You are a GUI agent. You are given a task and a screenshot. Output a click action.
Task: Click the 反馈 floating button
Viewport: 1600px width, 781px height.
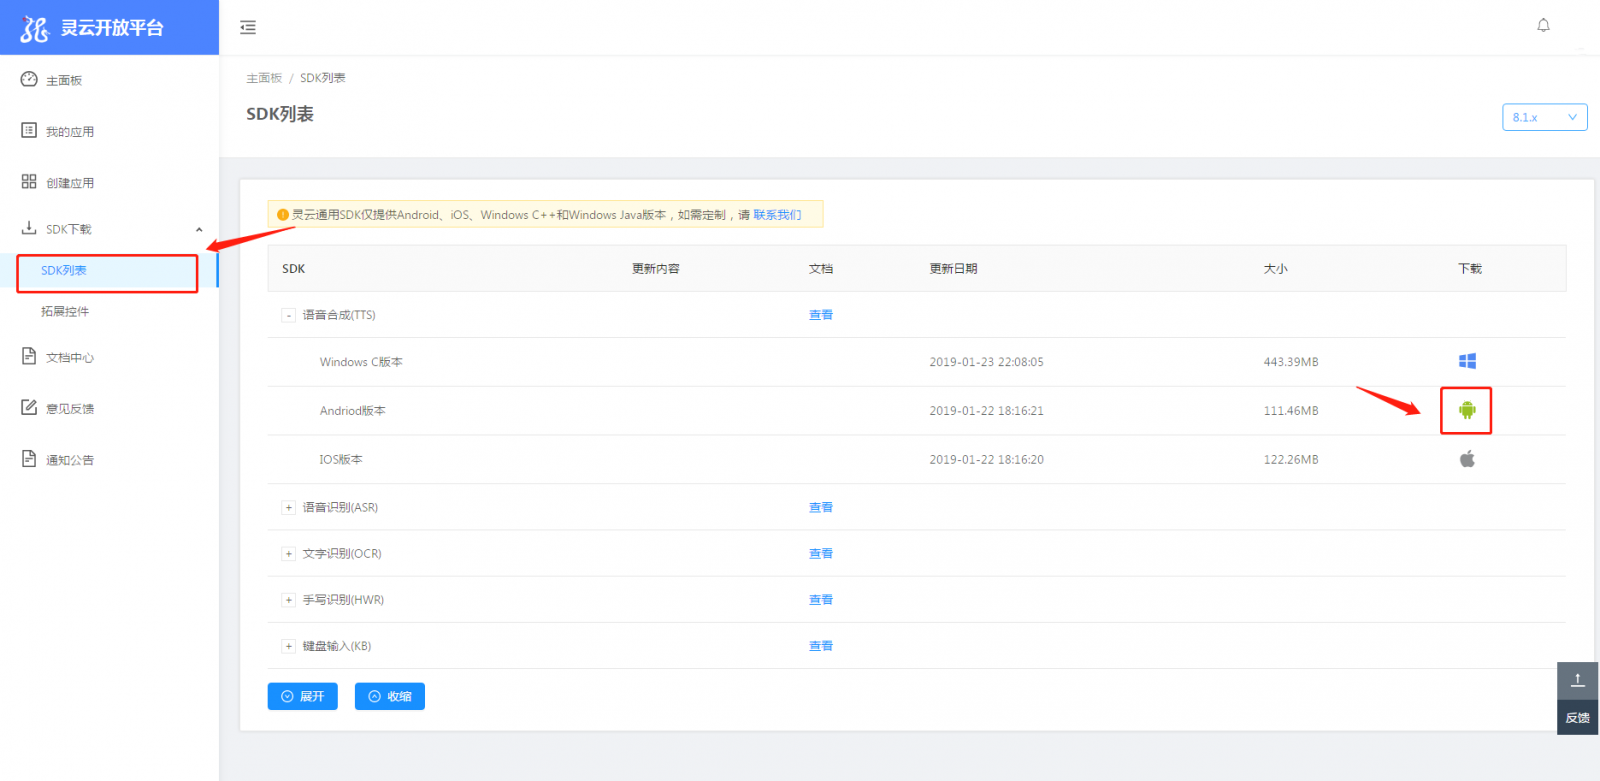click(x=1577, y=718)
